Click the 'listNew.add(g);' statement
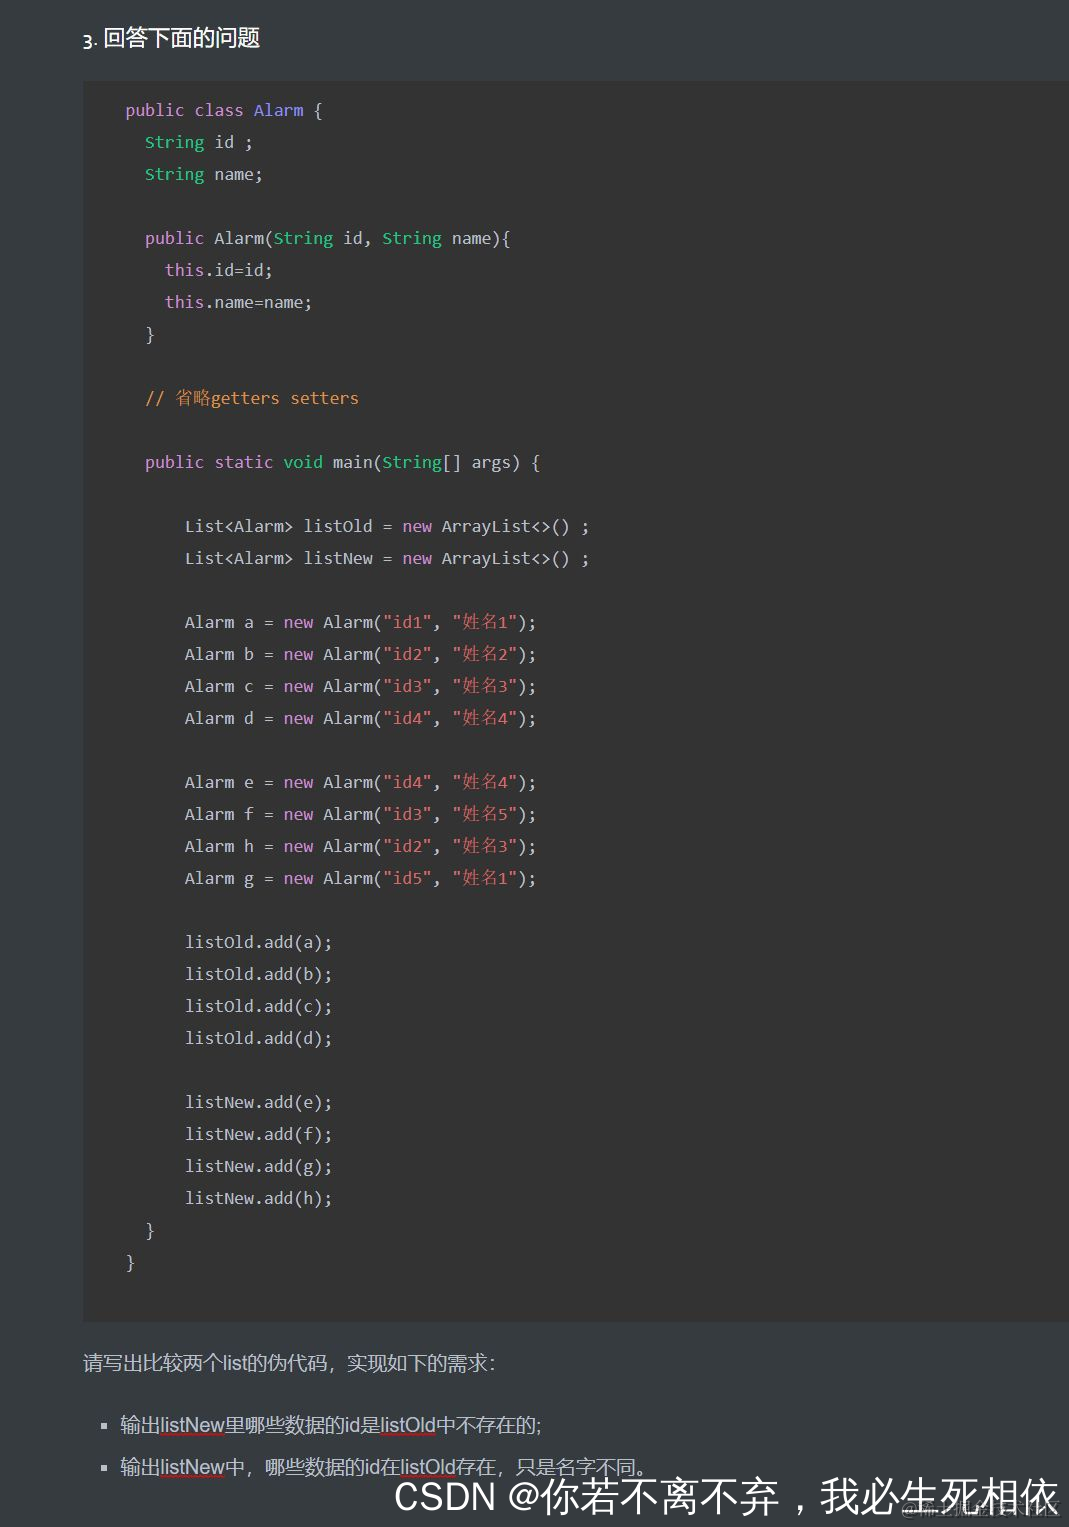 pyautogui.click(x=259, y=1166)
